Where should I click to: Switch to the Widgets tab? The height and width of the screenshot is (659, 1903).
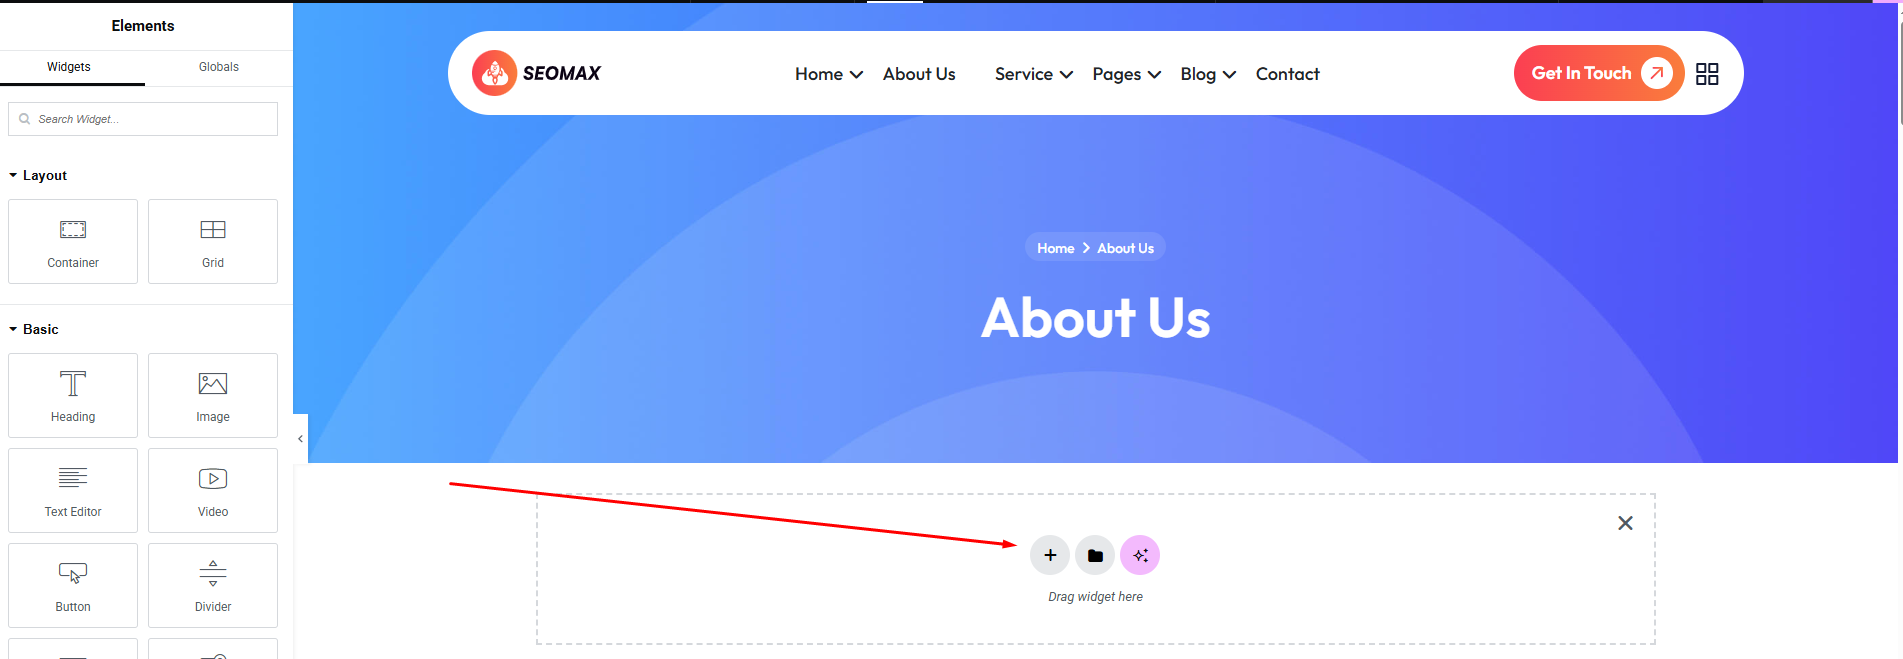(69, 67)
